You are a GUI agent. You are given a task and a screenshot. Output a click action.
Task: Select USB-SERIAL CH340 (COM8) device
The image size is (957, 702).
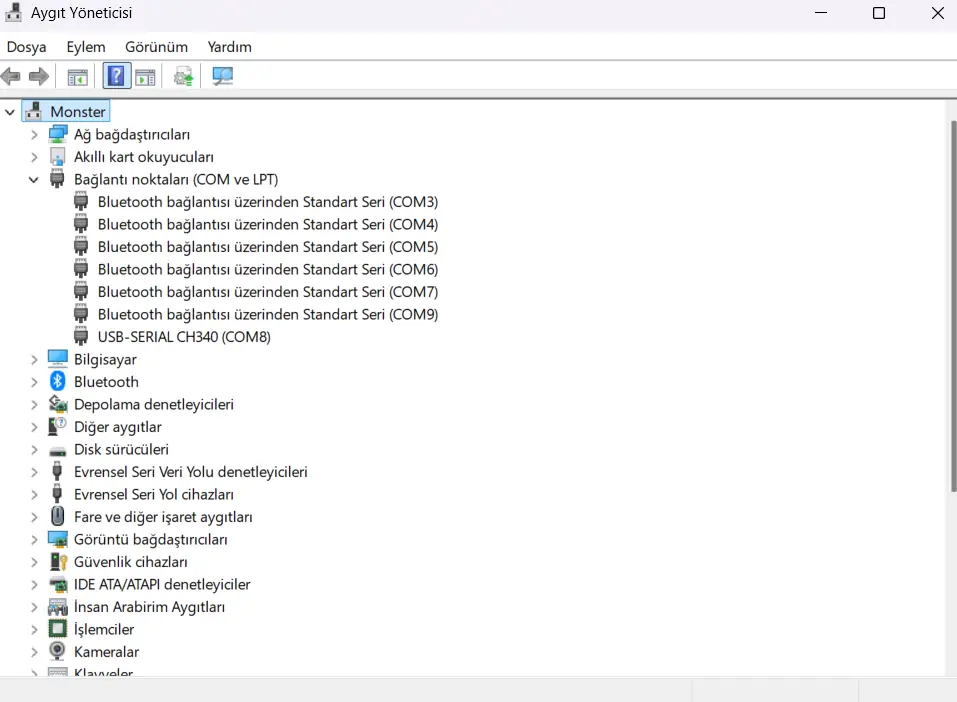coord(184,336)
